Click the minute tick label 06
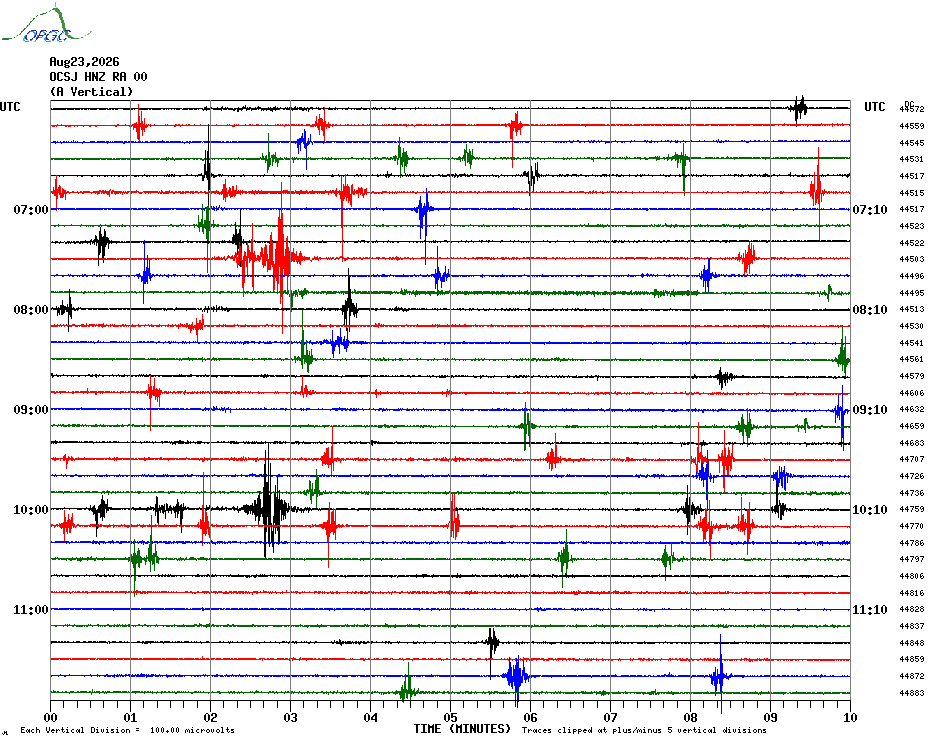 point(531,717)
